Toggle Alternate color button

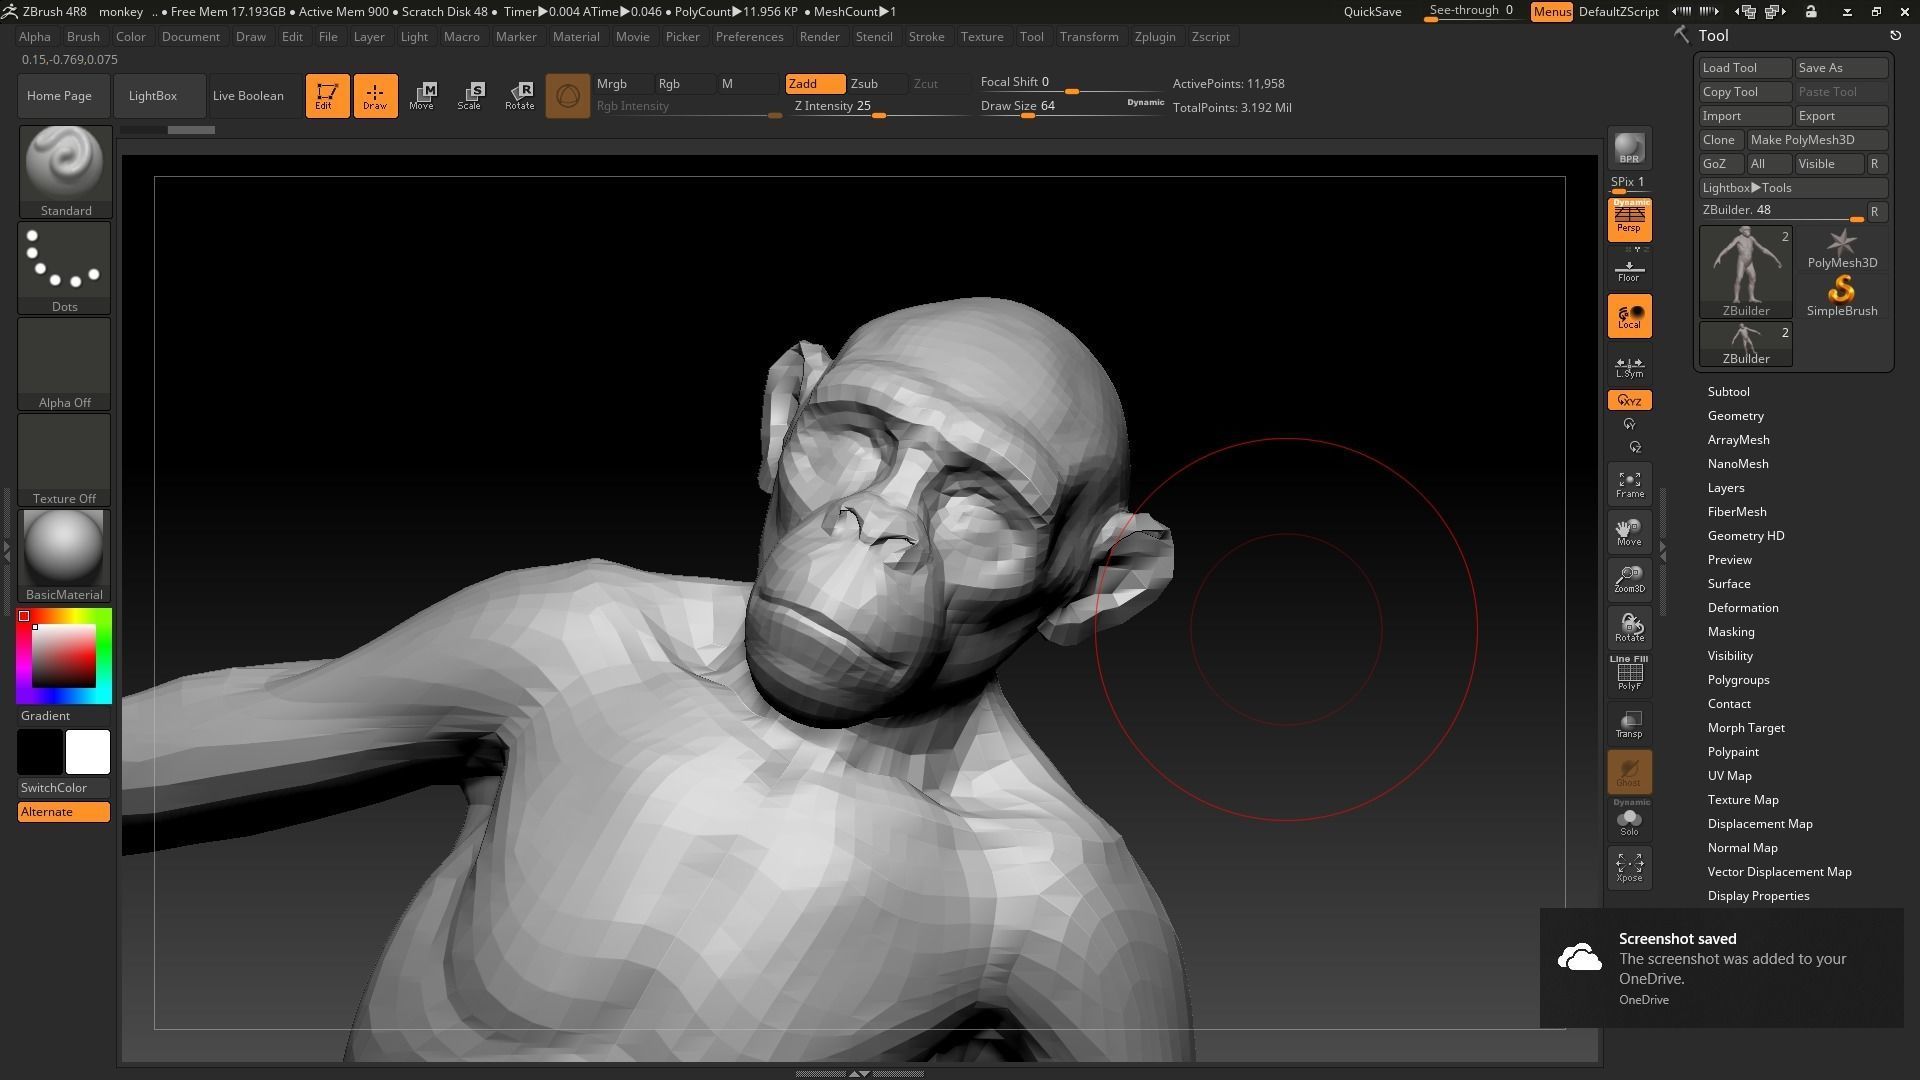tap(64, 812)
